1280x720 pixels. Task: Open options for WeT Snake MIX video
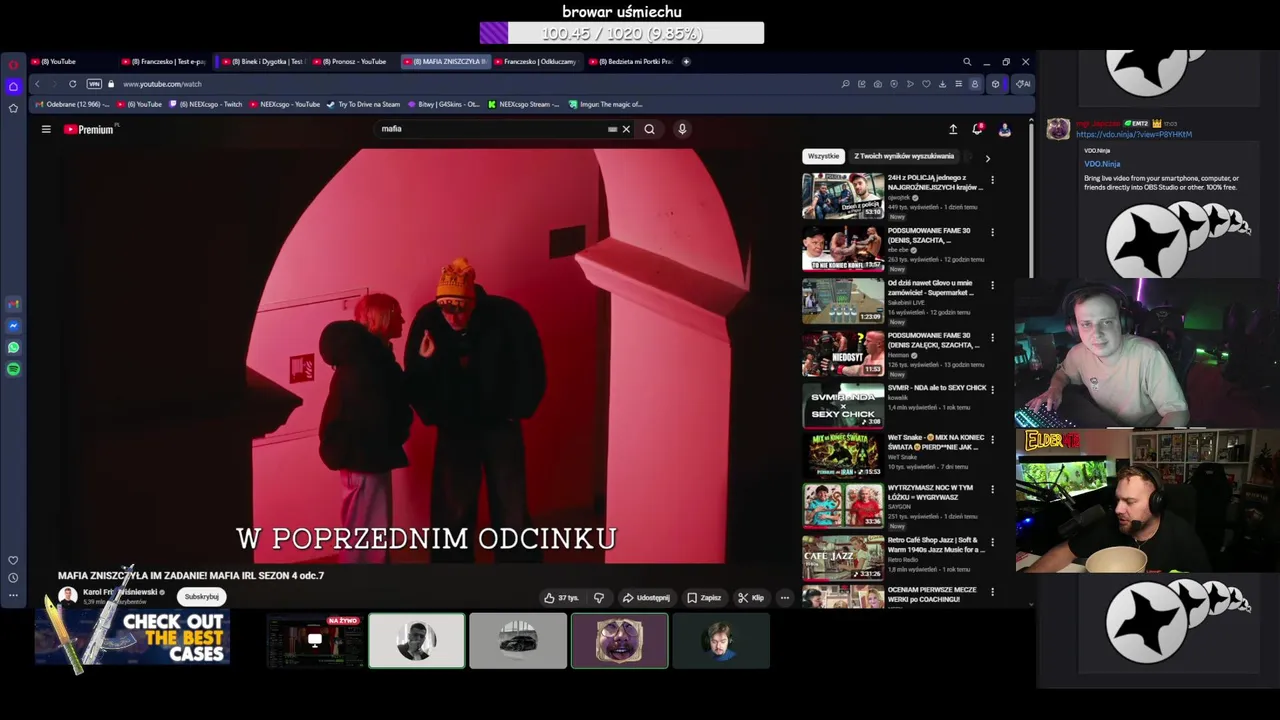[x=992, y=439]
